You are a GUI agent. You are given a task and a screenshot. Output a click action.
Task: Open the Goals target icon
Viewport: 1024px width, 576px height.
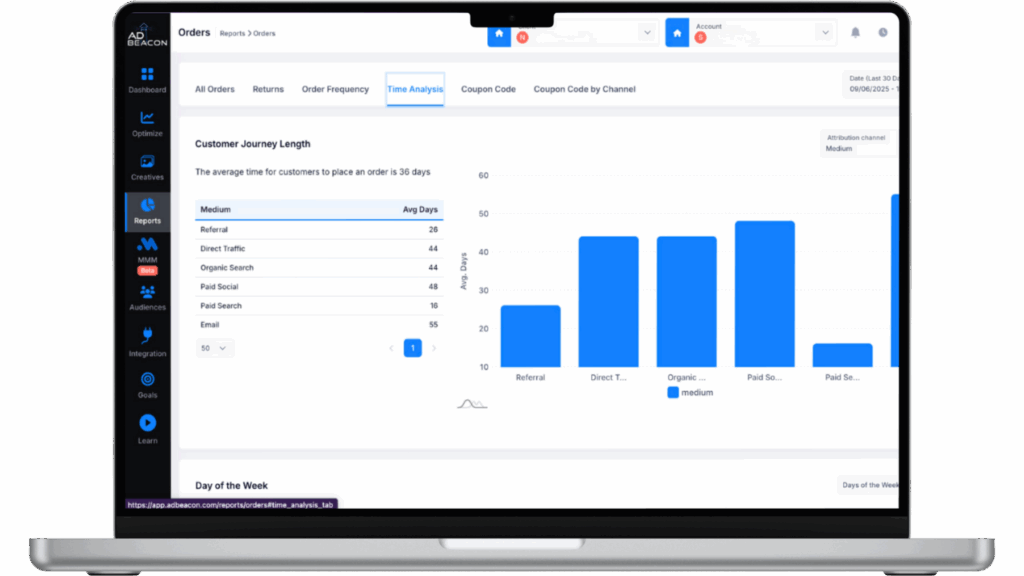[x=147, y=380]
